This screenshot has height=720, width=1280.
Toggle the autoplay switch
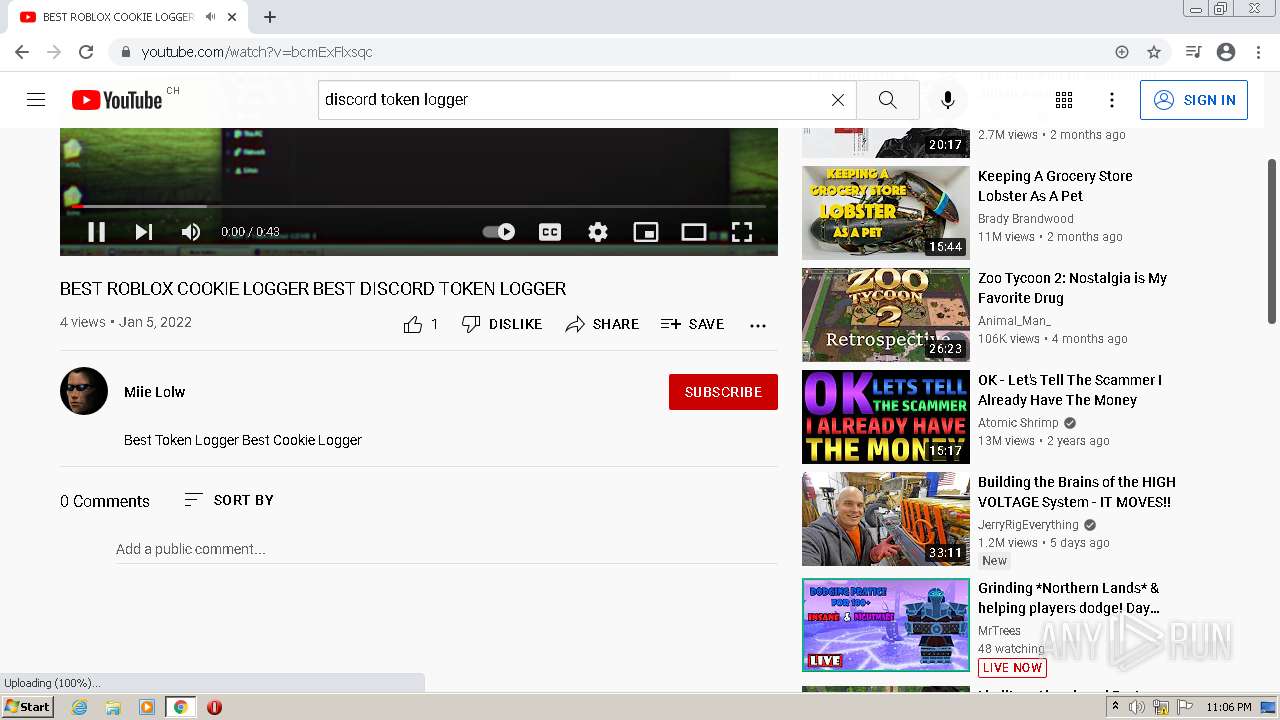[498, 232]
